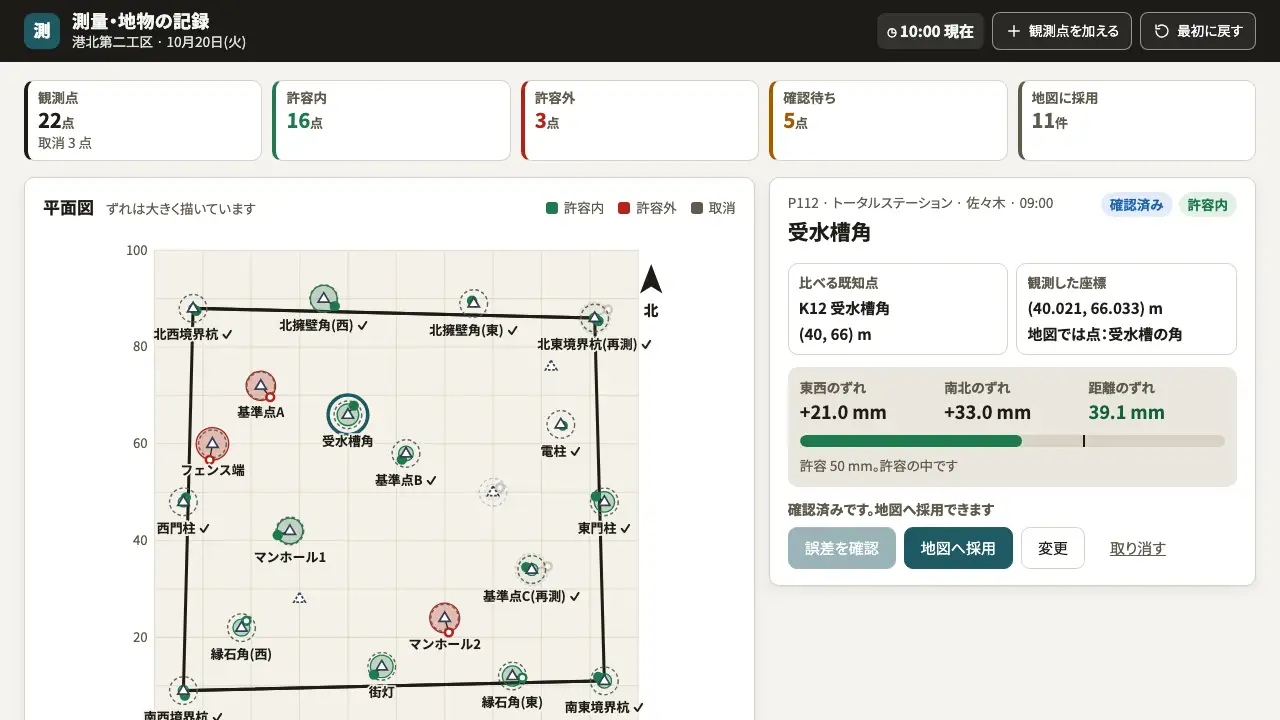Select the 基準点A out-of-tolerance marker

261,386
